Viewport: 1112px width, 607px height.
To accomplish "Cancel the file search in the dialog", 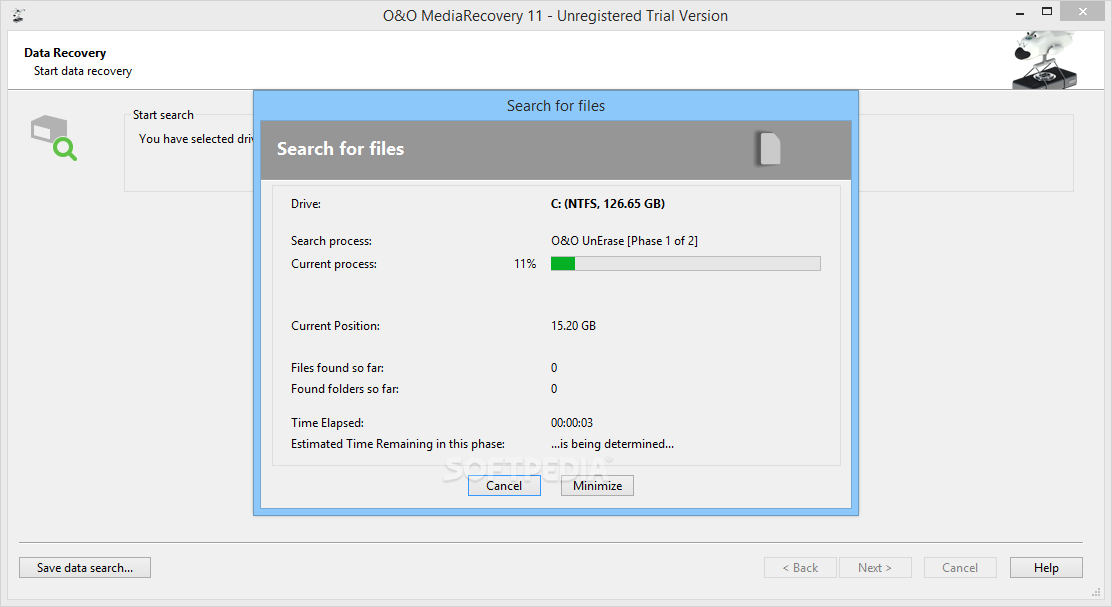I will point(504,486).
